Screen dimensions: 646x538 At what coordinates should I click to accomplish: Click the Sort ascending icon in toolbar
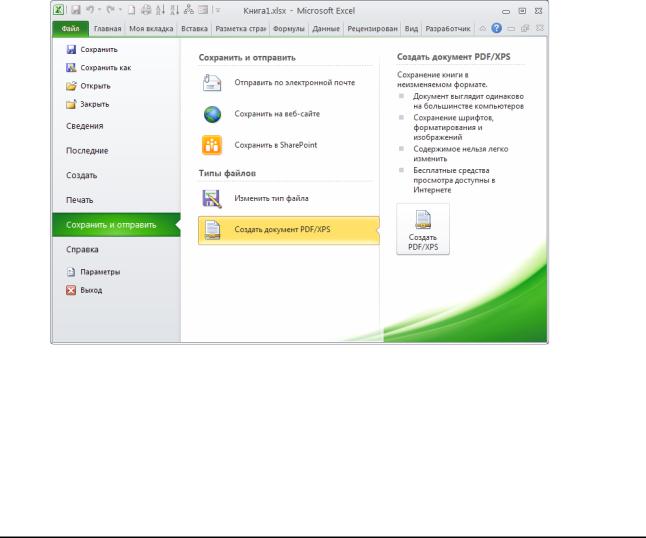tap(160, 10)
